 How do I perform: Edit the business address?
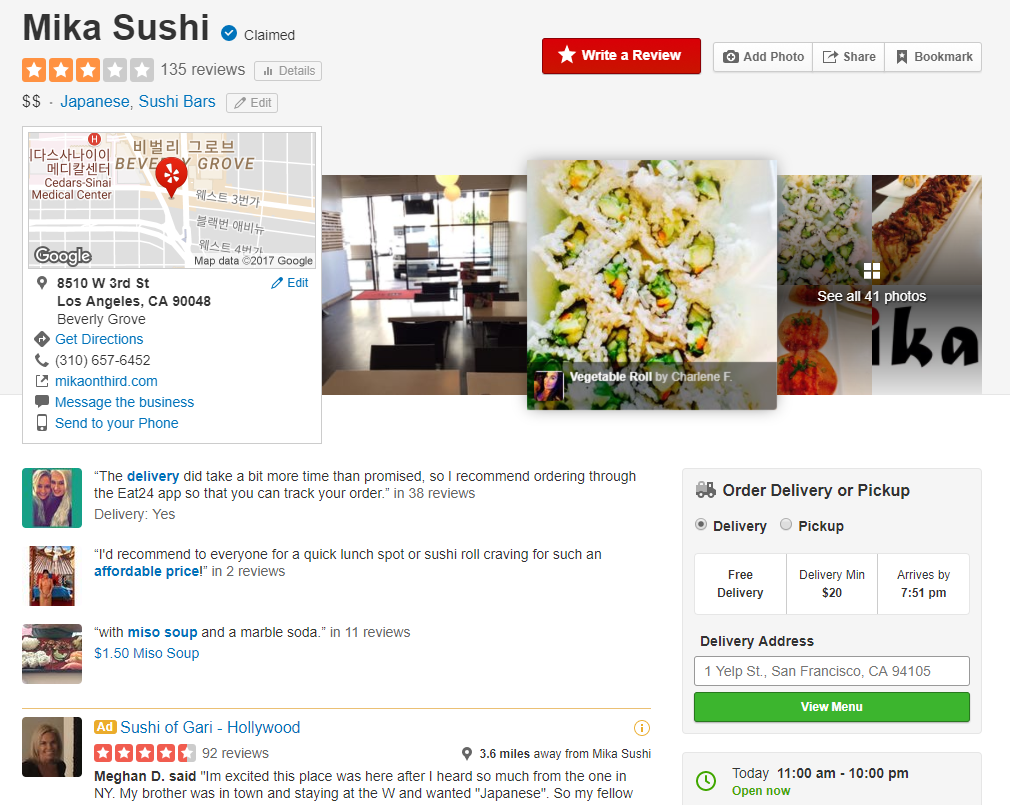click(290, 283)
